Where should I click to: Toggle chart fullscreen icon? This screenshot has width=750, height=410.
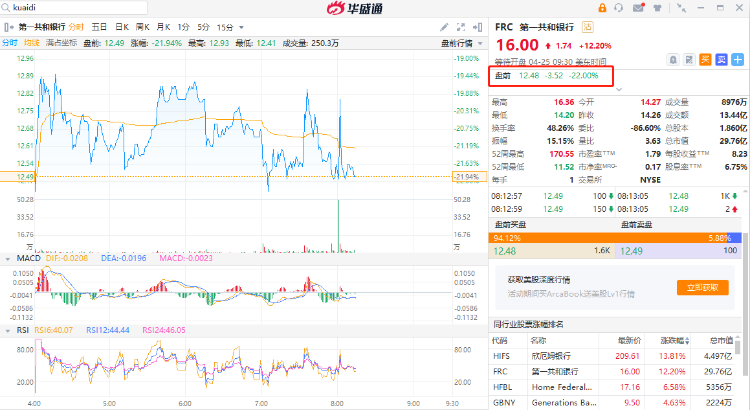point(461,27)
